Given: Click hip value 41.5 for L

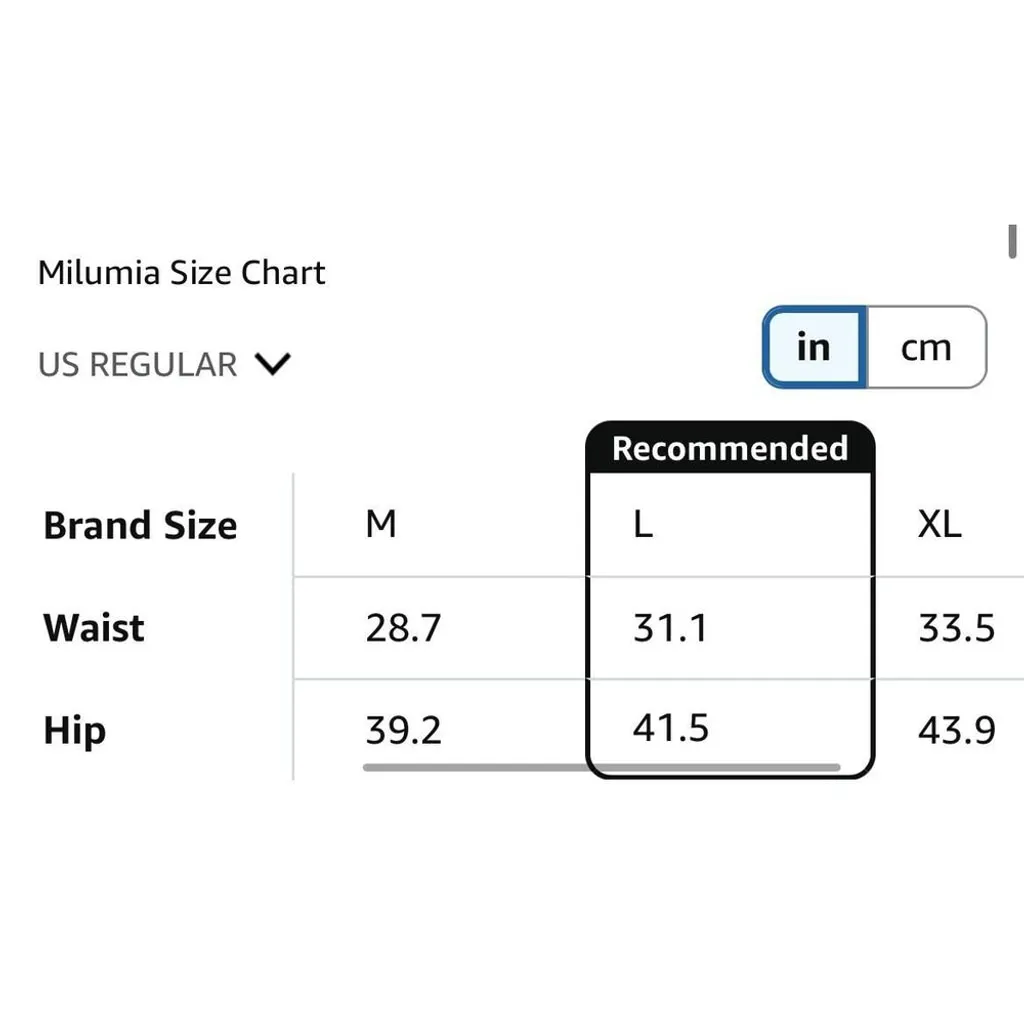Looking at the screenshot, I should (670, 728).
